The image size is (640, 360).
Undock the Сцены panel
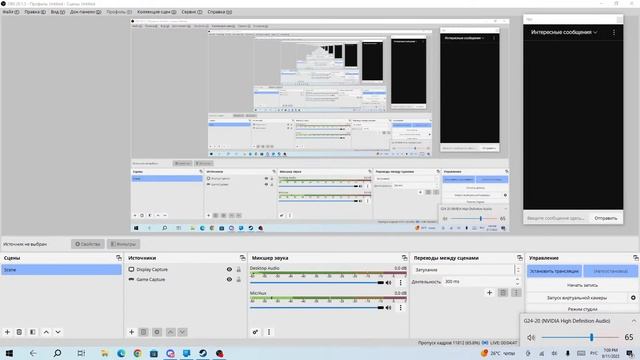pos(119,258)
